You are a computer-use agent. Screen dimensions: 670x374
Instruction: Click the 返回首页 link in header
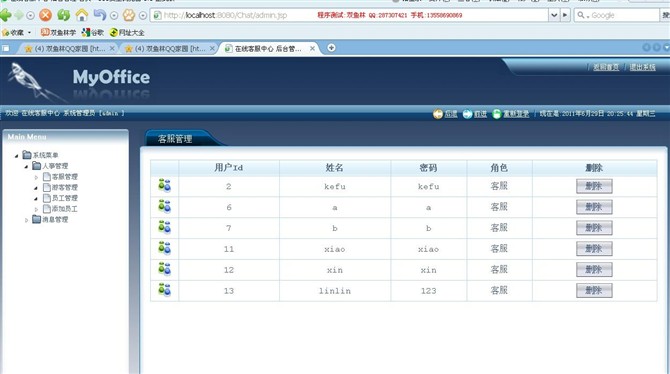(606, 67)
